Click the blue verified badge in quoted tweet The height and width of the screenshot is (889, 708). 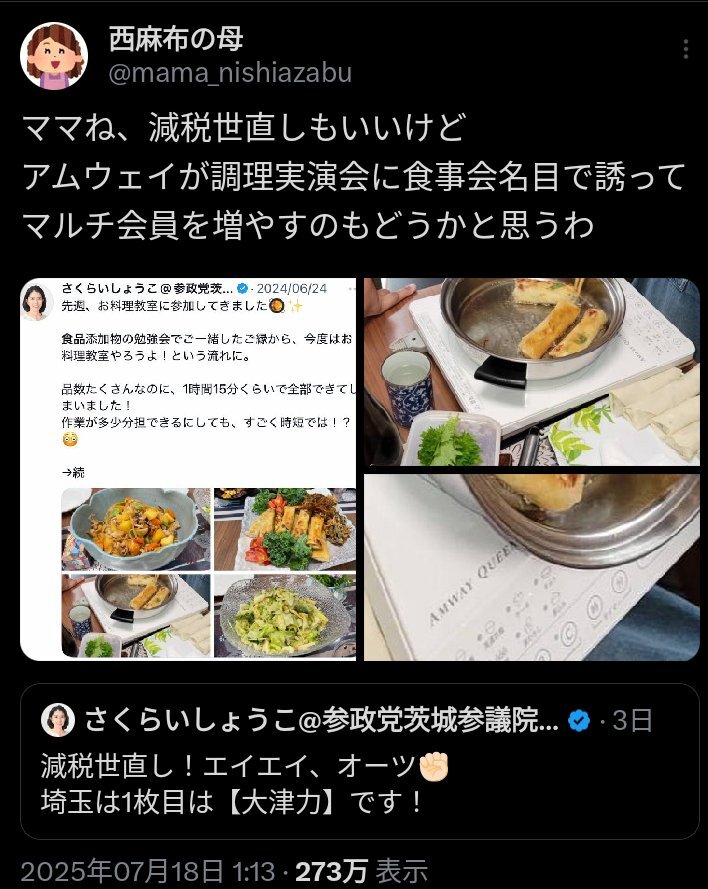tap(579, 721)
